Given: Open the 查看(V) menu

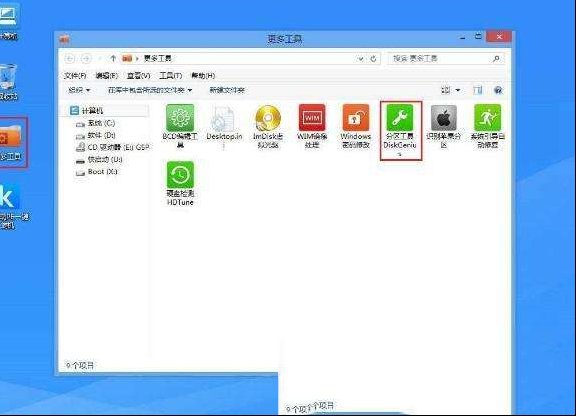Looking at the screenshot, I should coord(138,76).
